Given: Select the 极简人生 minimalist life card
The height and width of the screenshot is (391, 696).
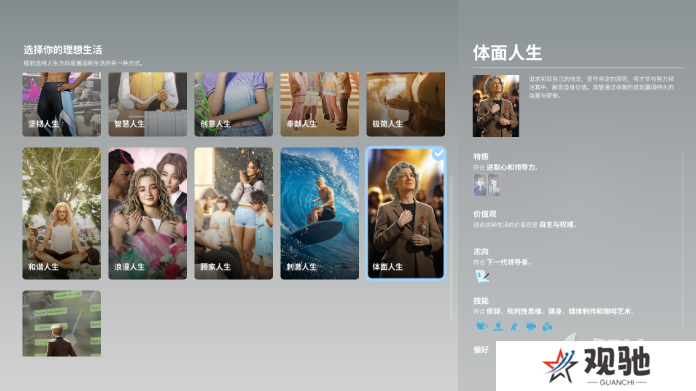Looking at the screenshot, I should pos(406,104).
